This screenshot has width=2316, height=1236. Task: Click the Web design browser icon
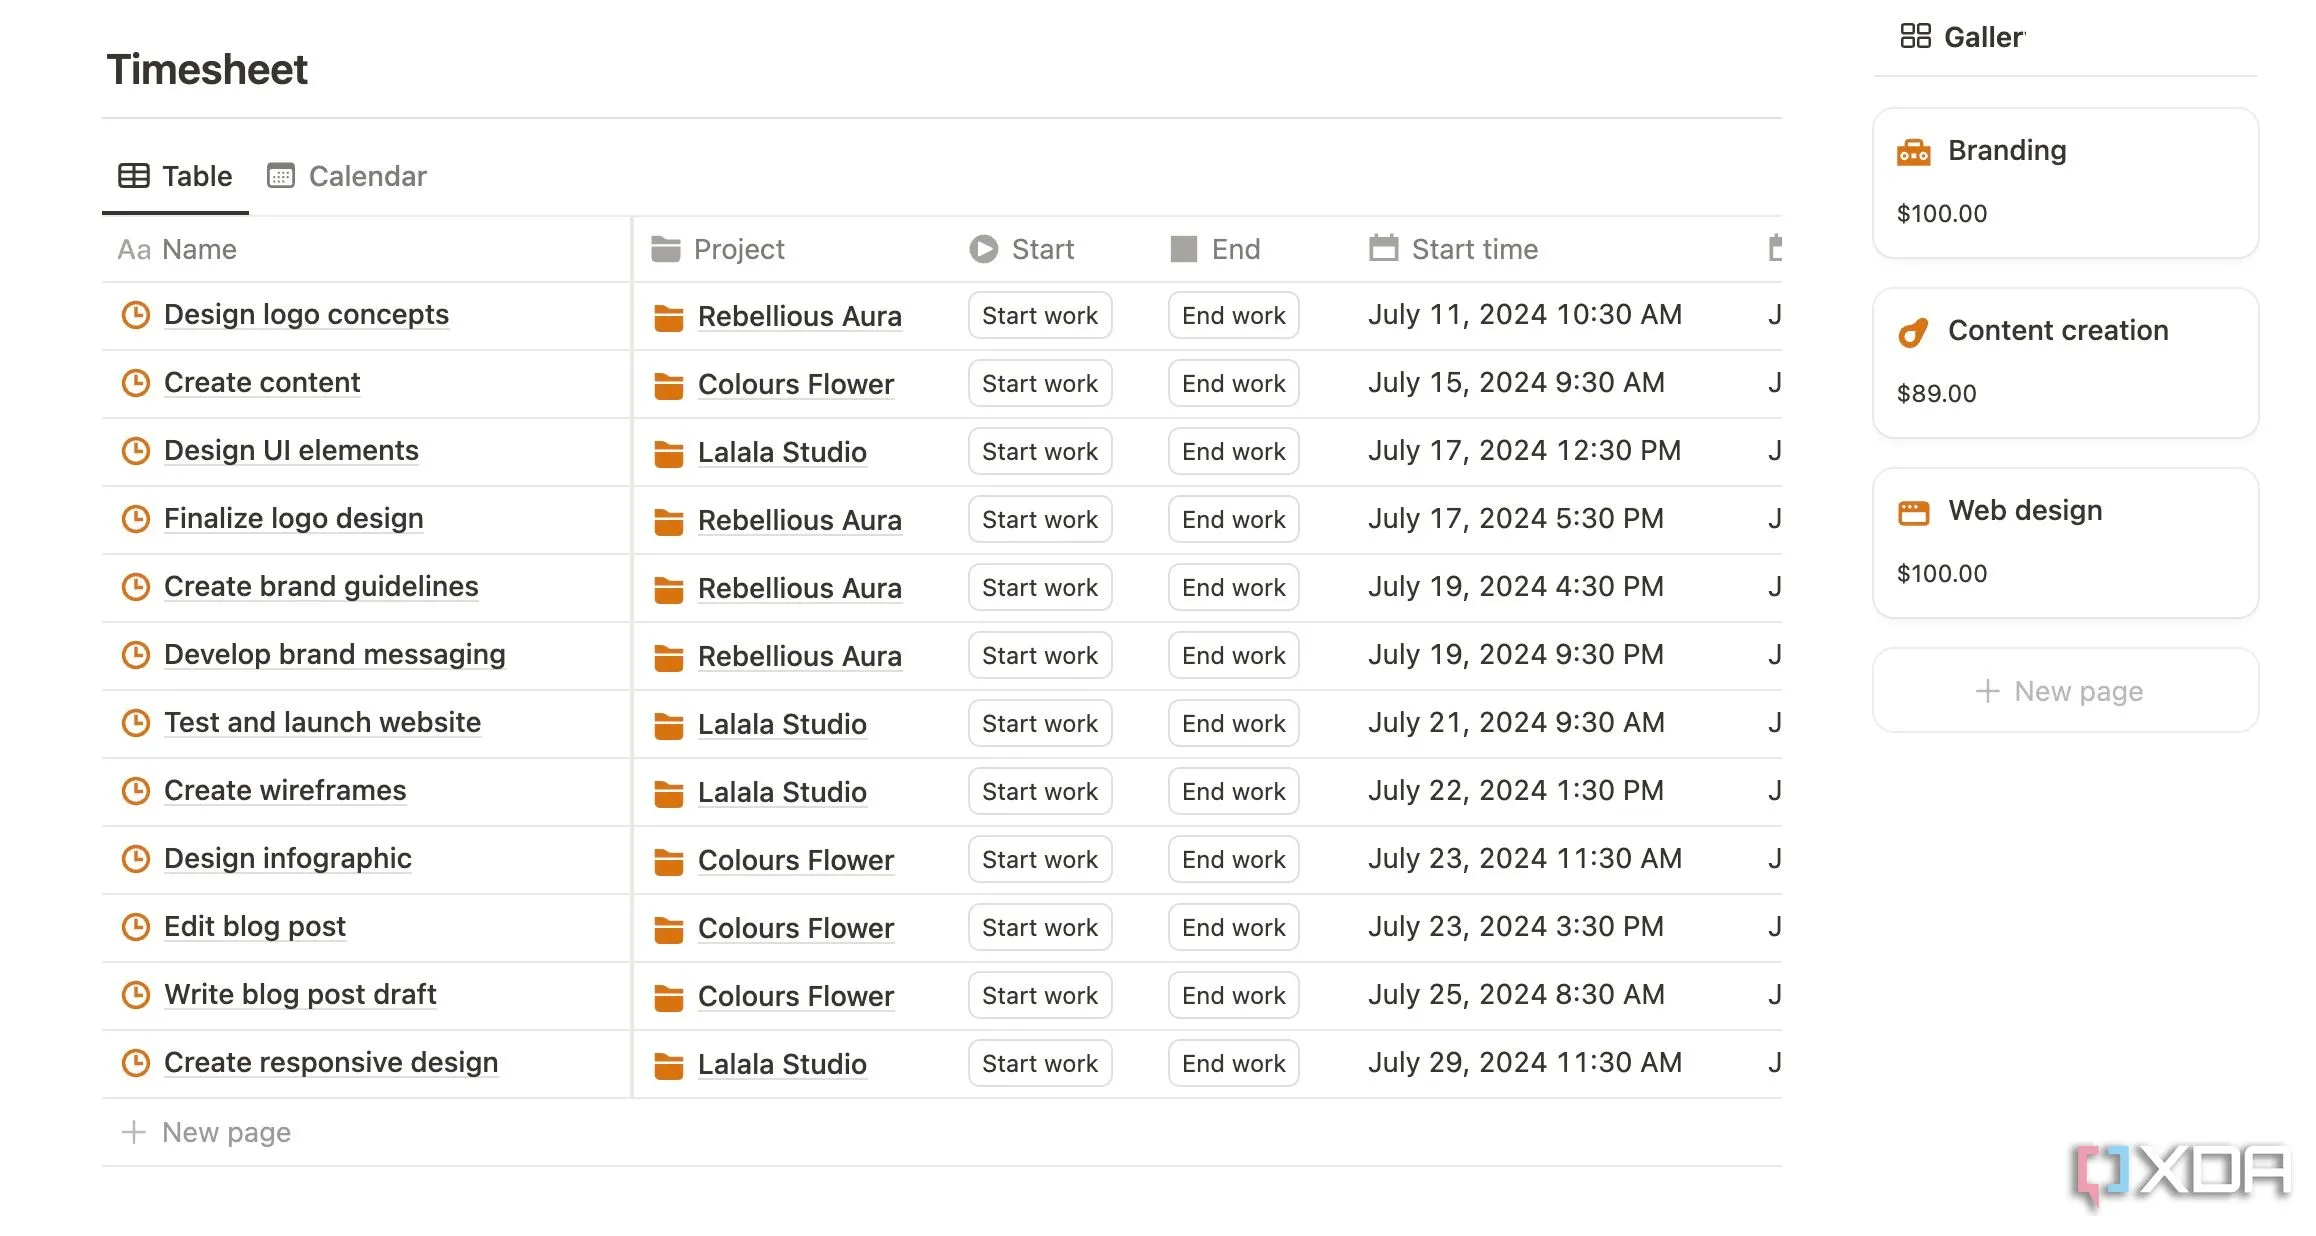(x=1913, y=512)
